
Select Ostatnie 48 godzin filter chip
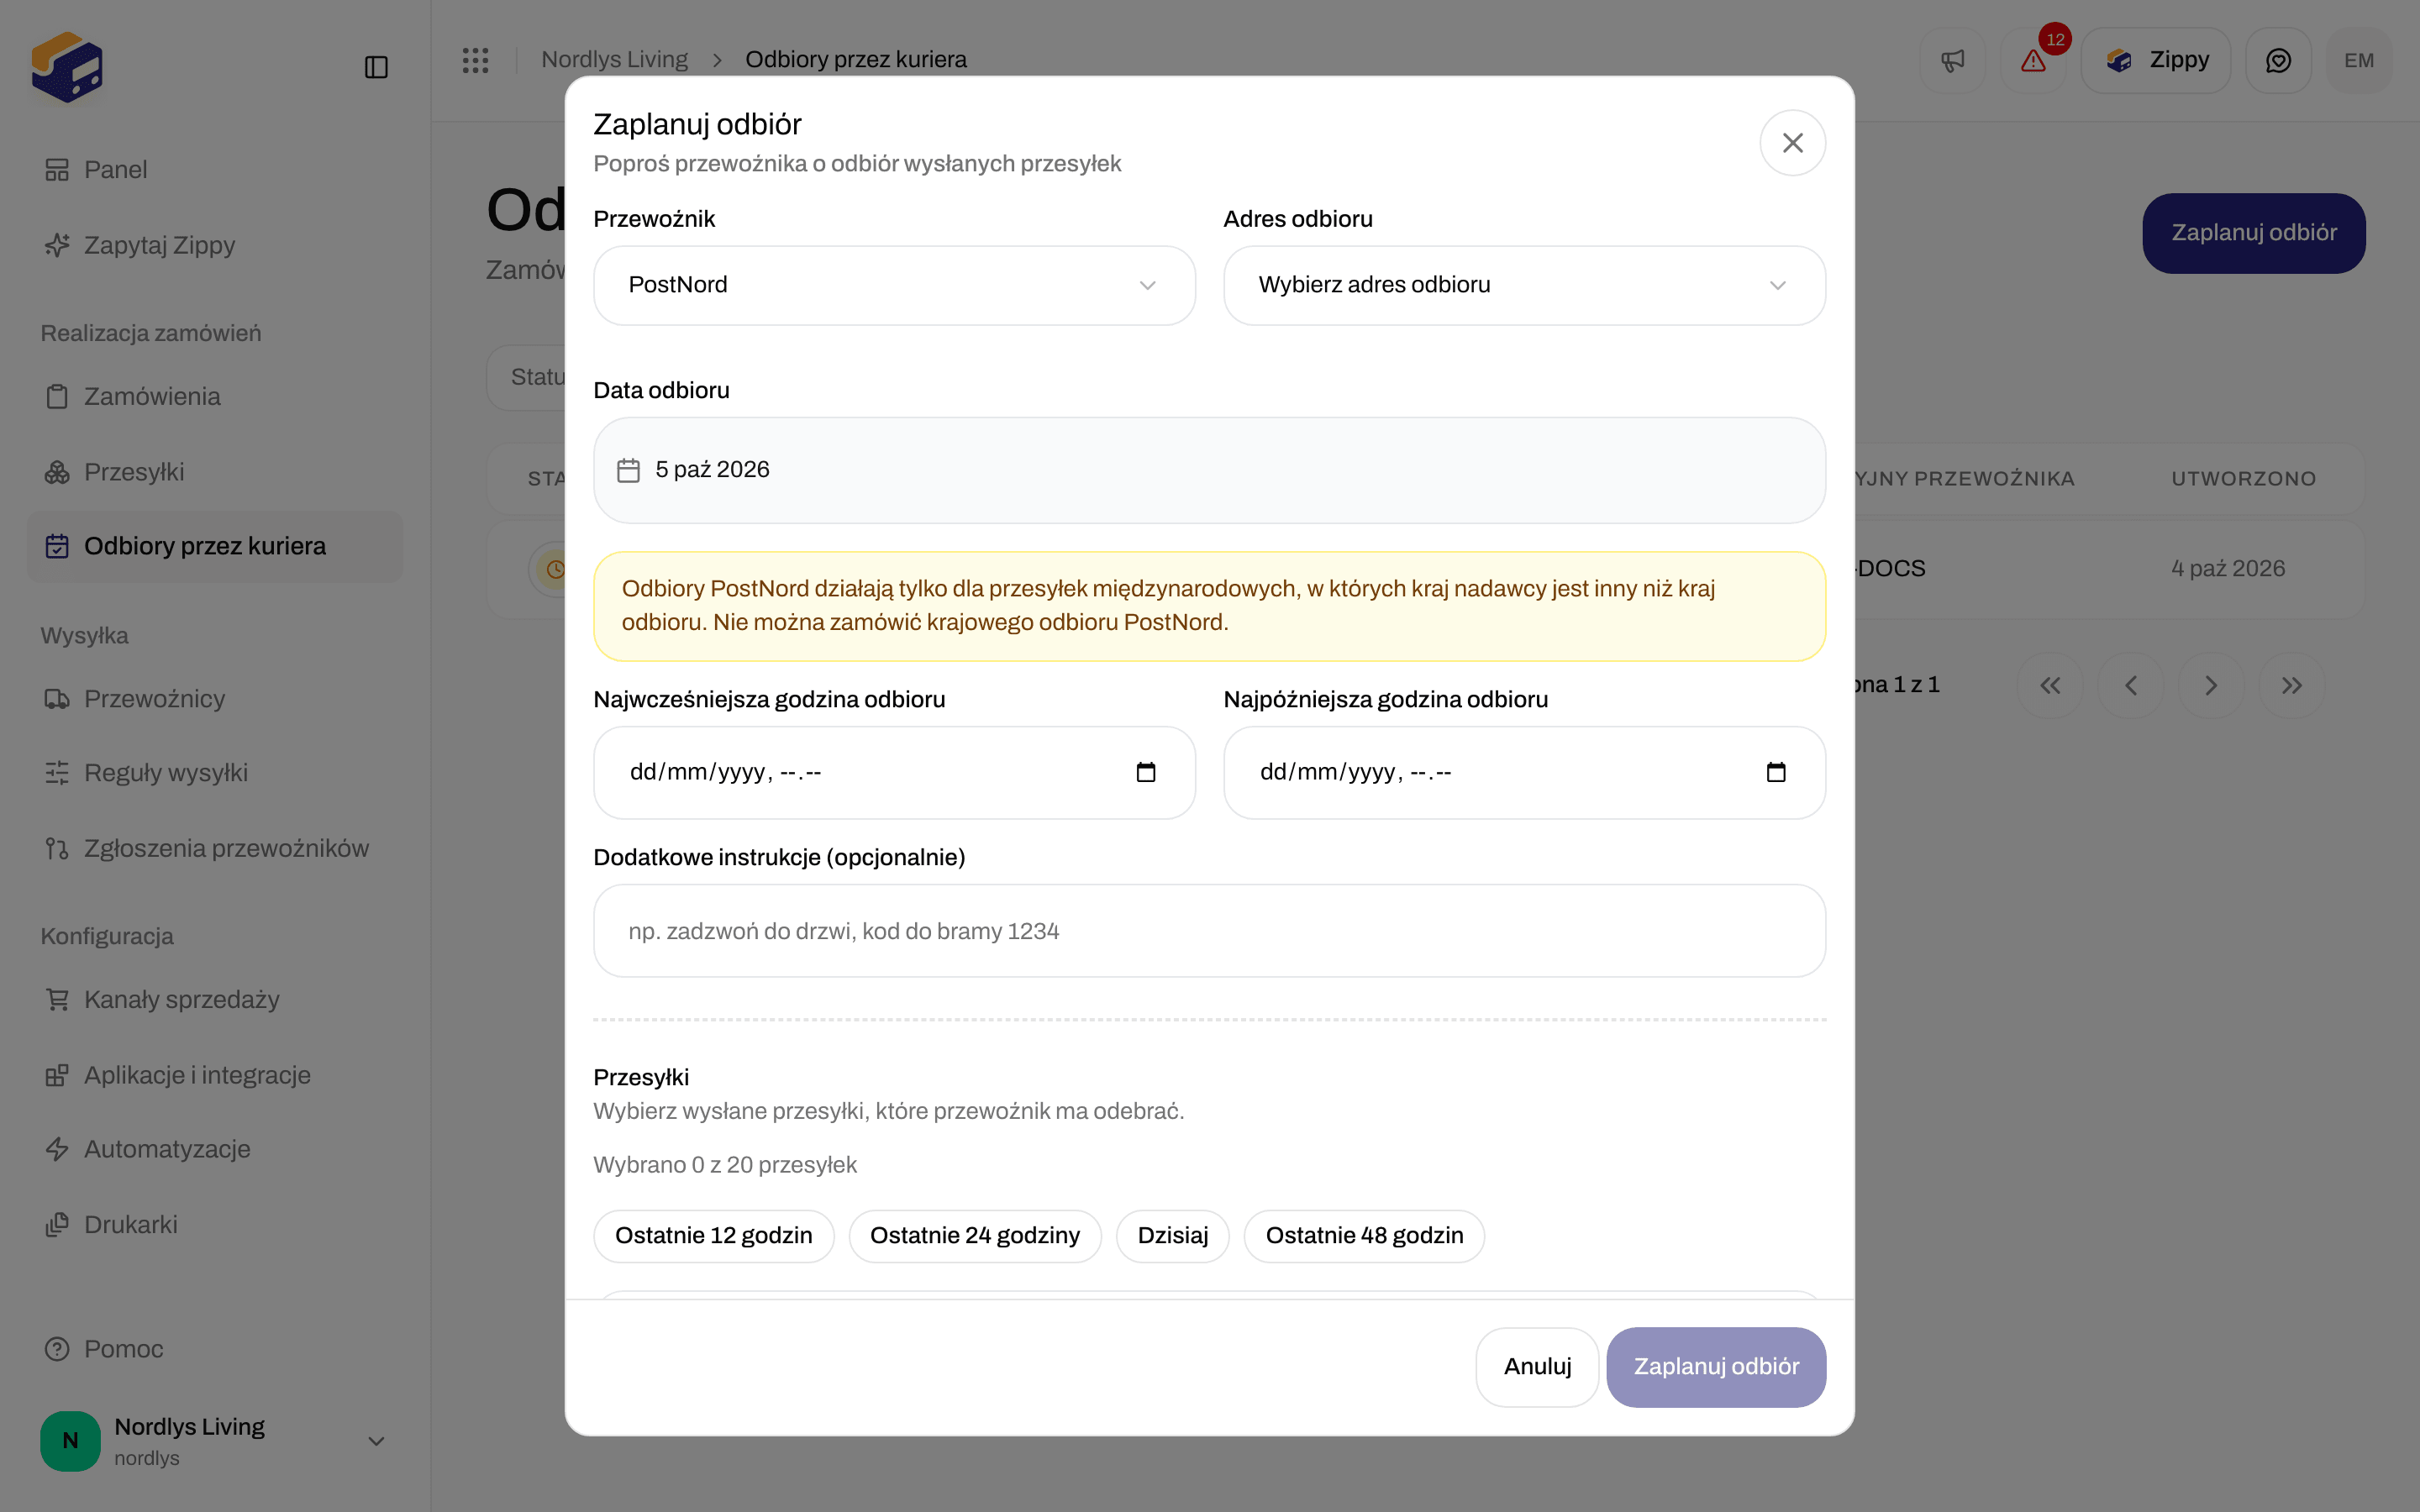[1364, 1236]
